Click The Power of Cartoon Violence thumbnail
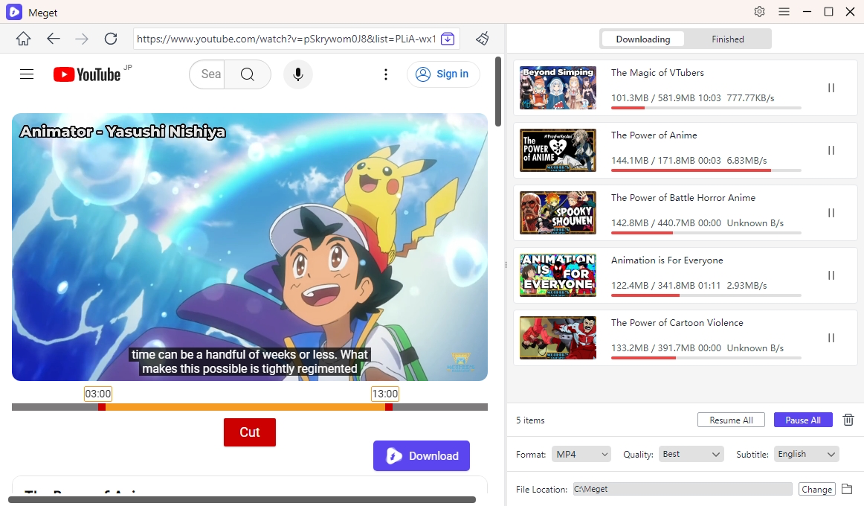This screenshot has height=506, width=864. tap(558, 338)
